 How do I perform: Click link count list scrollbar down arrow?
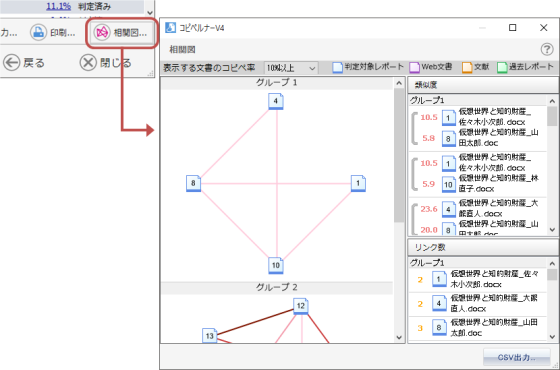(552, 336)
